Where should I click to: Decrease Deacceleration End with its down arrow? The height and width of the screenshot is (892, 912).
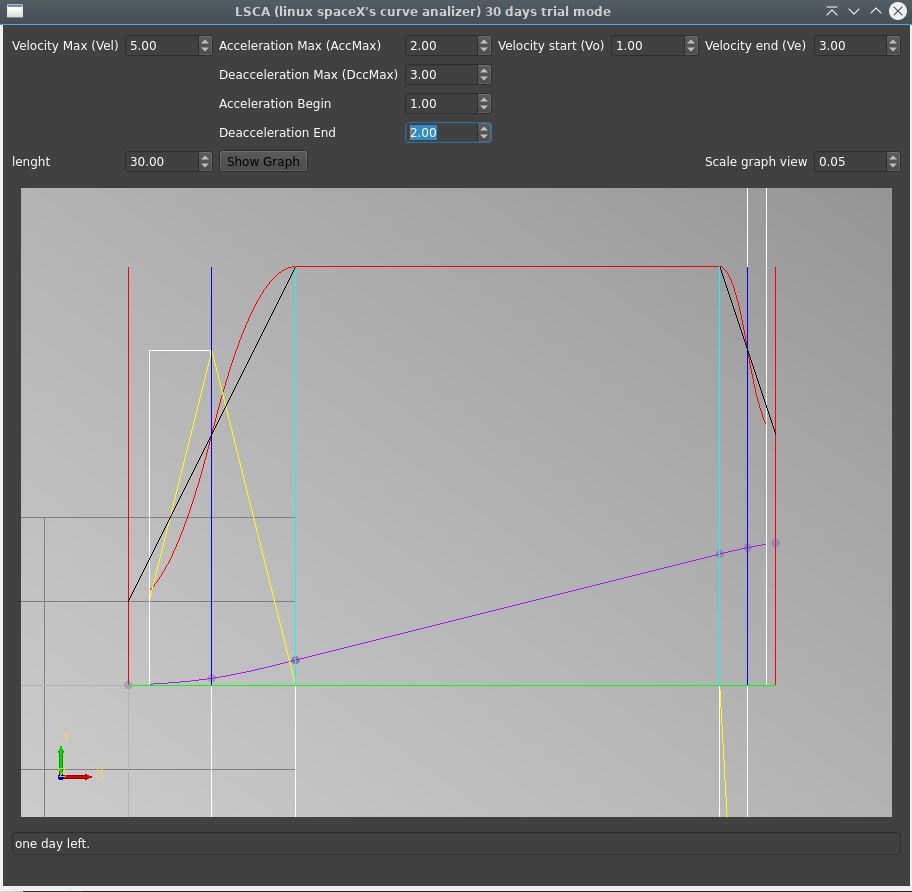(484, 137)
